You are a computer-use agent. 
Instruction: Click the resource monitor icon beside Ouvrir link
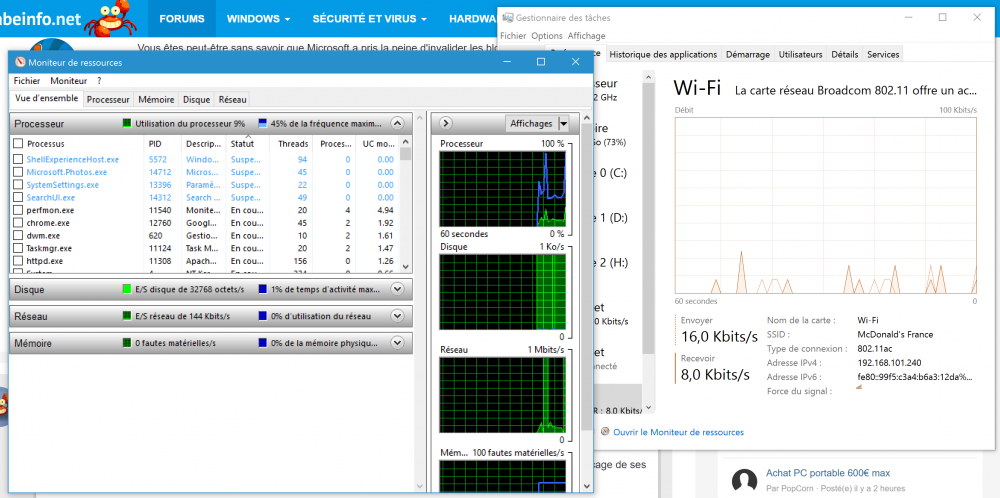point(605,432)
